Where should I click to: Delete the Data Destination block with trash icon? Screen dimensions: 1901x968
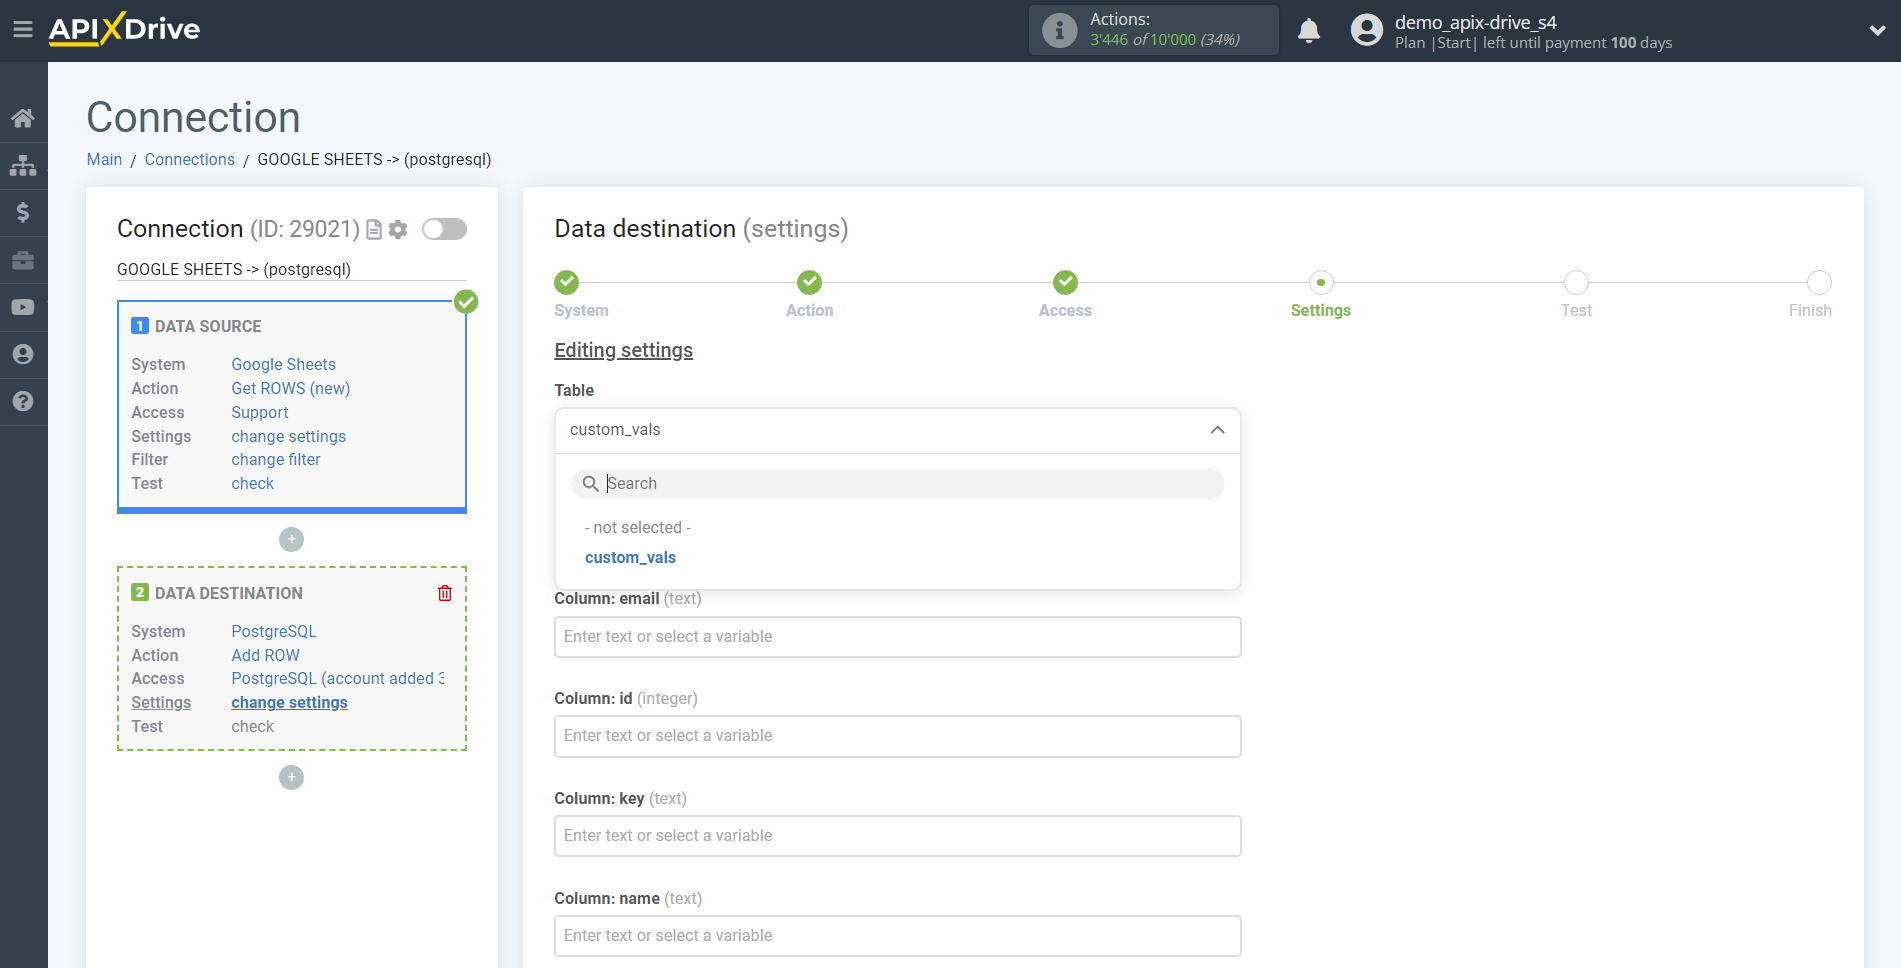pyautogui.click(x=445, y=593)
